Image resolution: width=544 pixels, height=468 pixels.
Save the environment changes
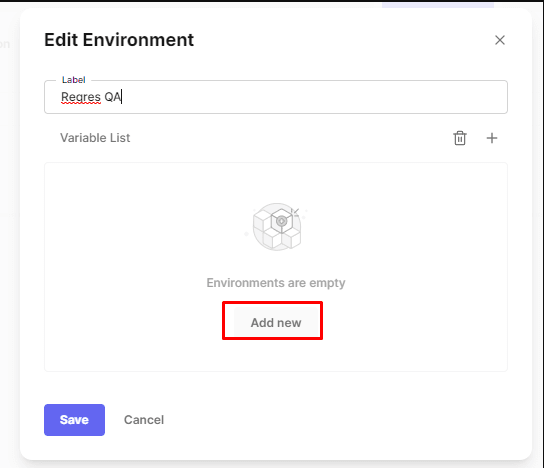[x=74, y=420]
